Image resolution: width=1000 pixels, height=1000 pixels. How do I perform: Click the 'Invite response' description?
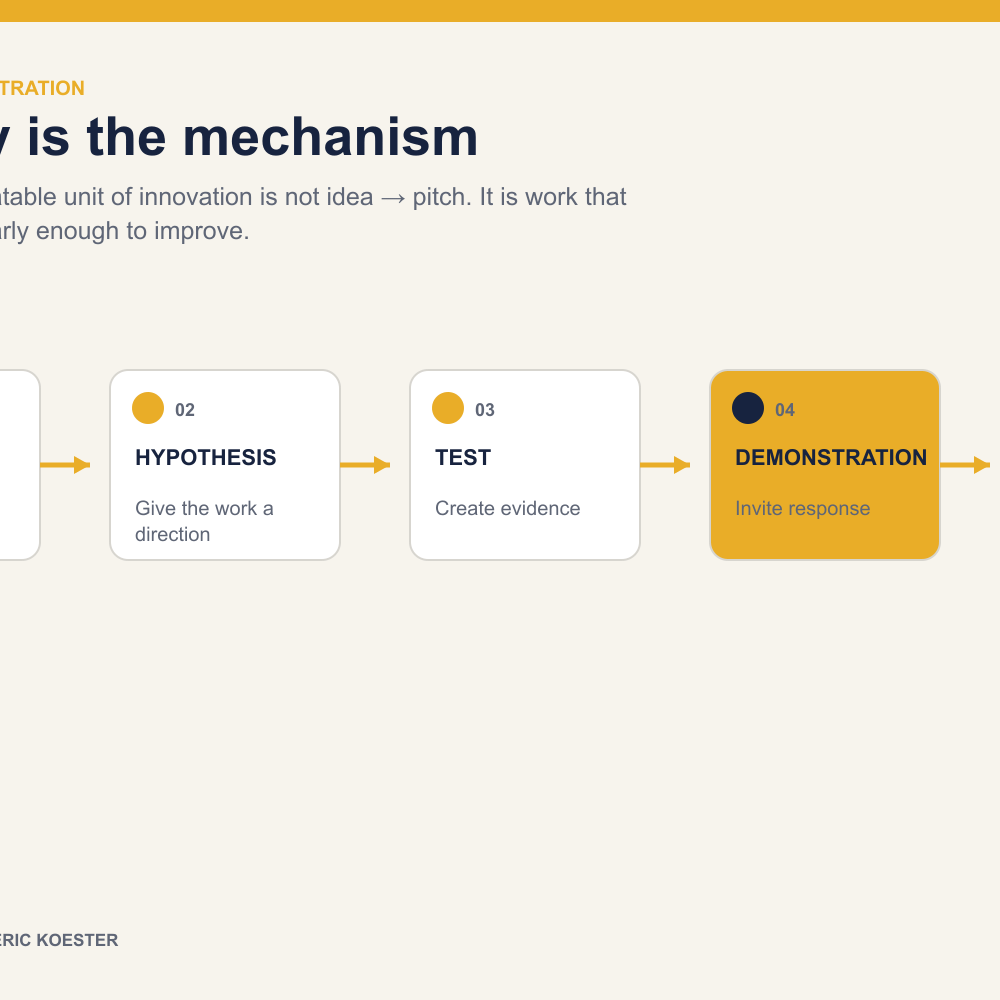point(802,508)
